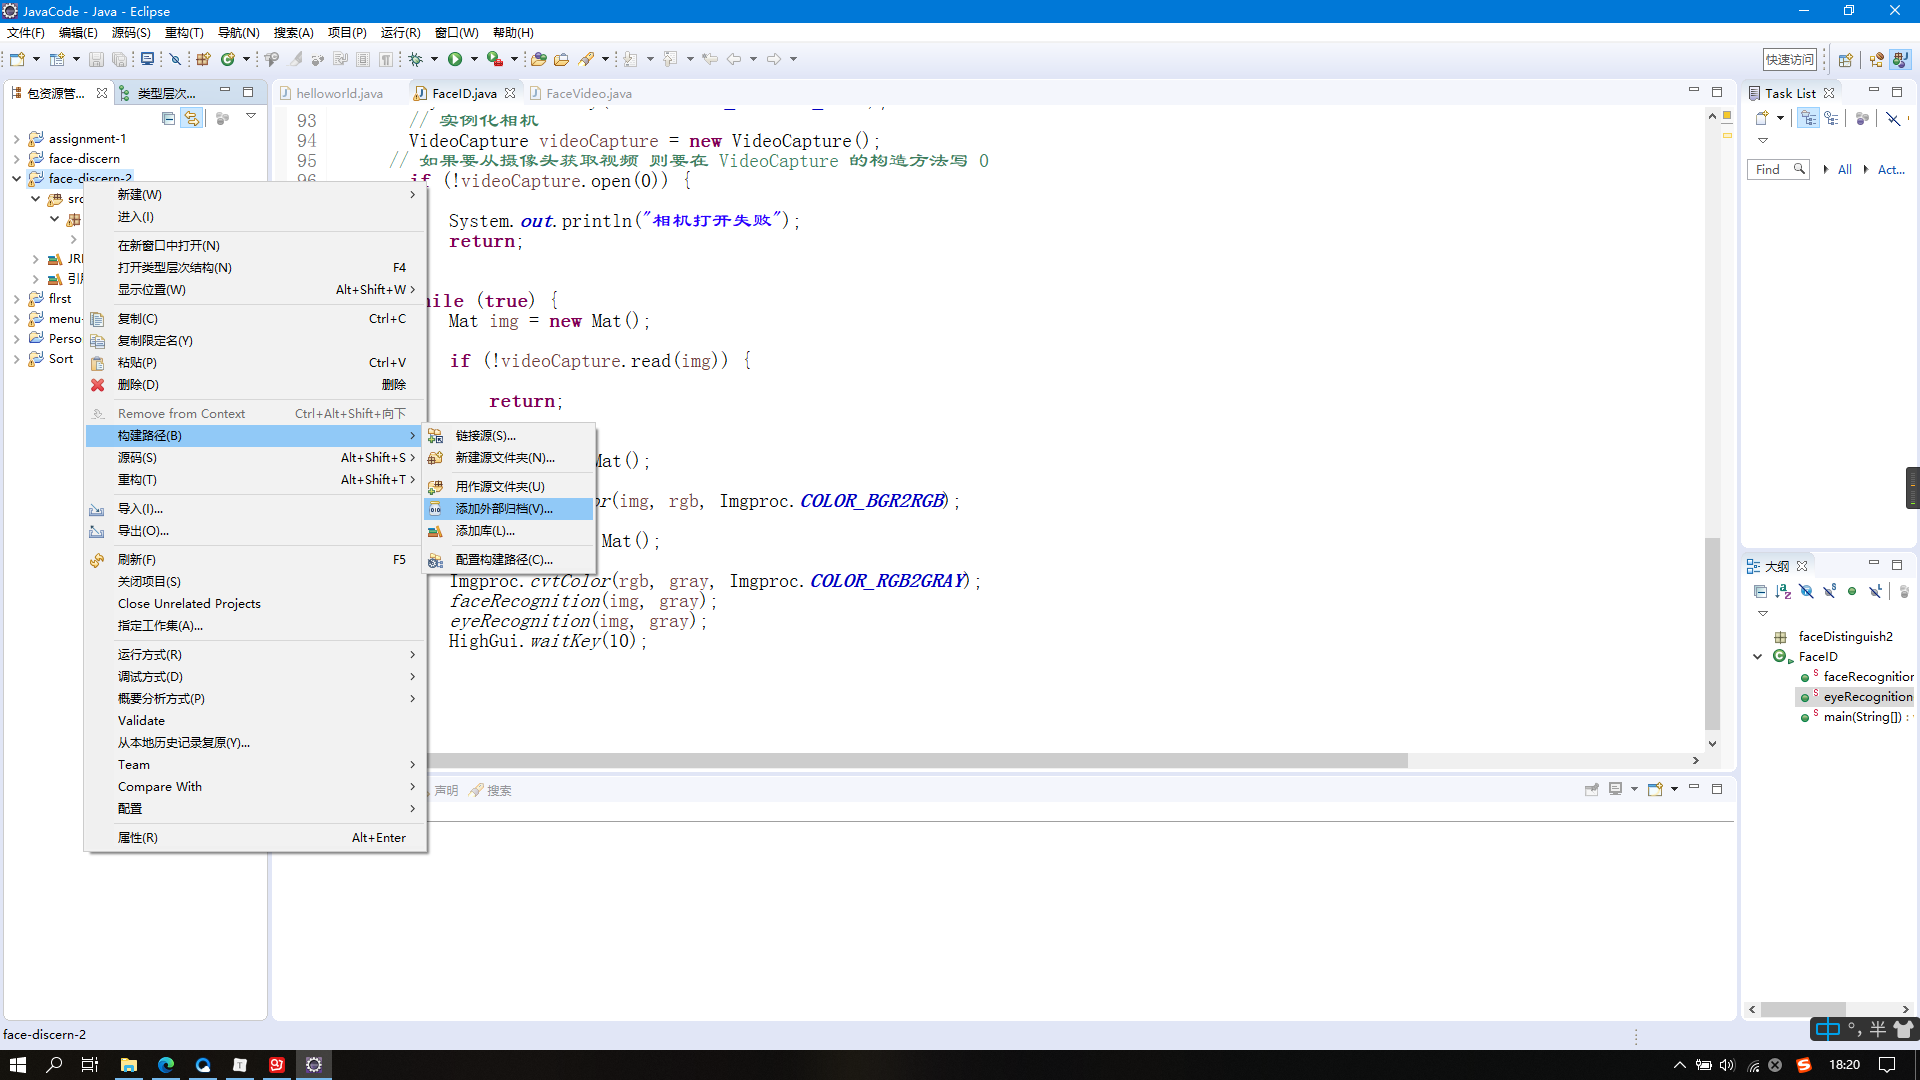
Task: Choose Validate in context menu
Action: (256, 721)
